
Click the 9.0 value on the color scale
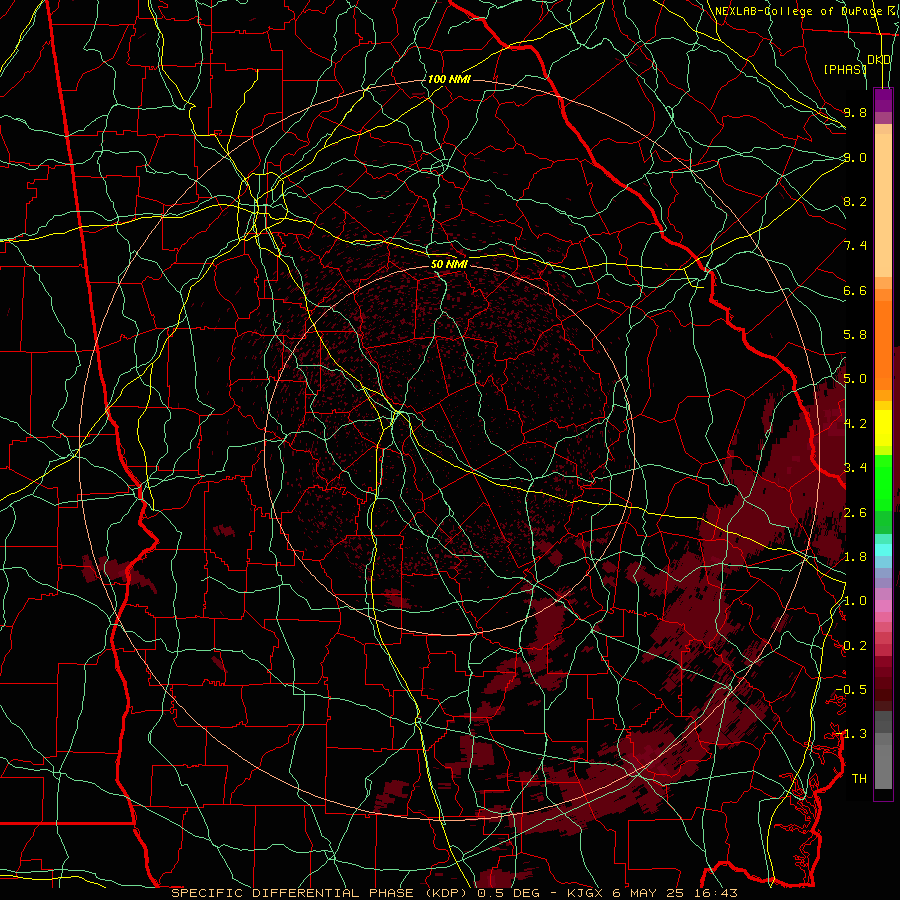tap(855, 157)
